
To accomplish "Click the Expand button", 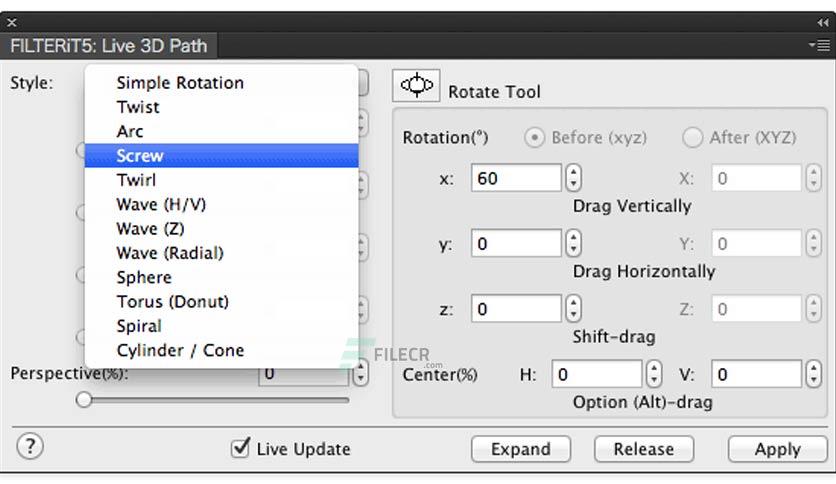I will (x=521, y=449).
